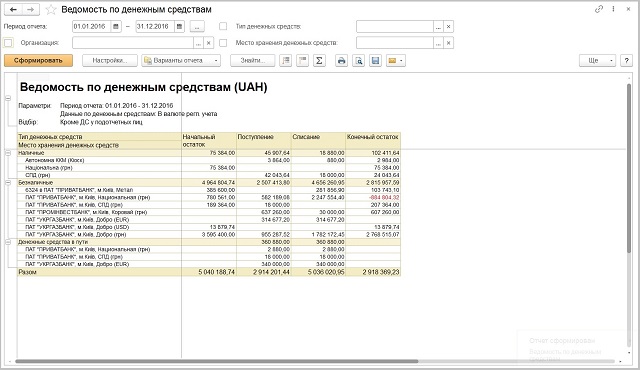Click the vertical scrollbar of the report
640x370 pixels.
pos(629,168)
